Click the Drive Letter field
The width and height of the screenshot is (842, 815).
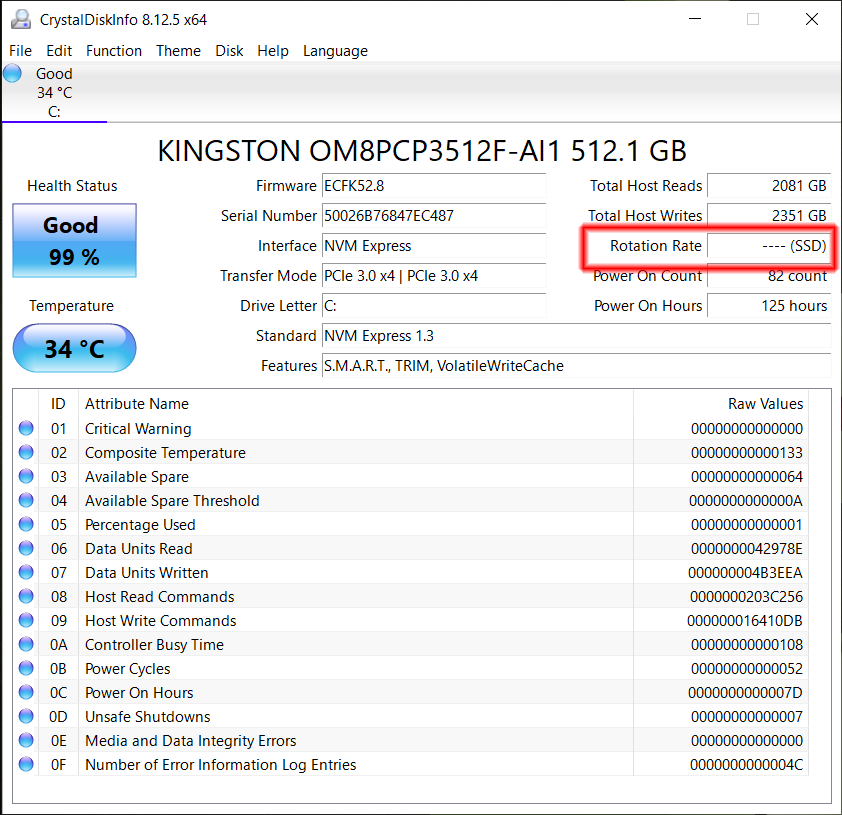point(434,306)
